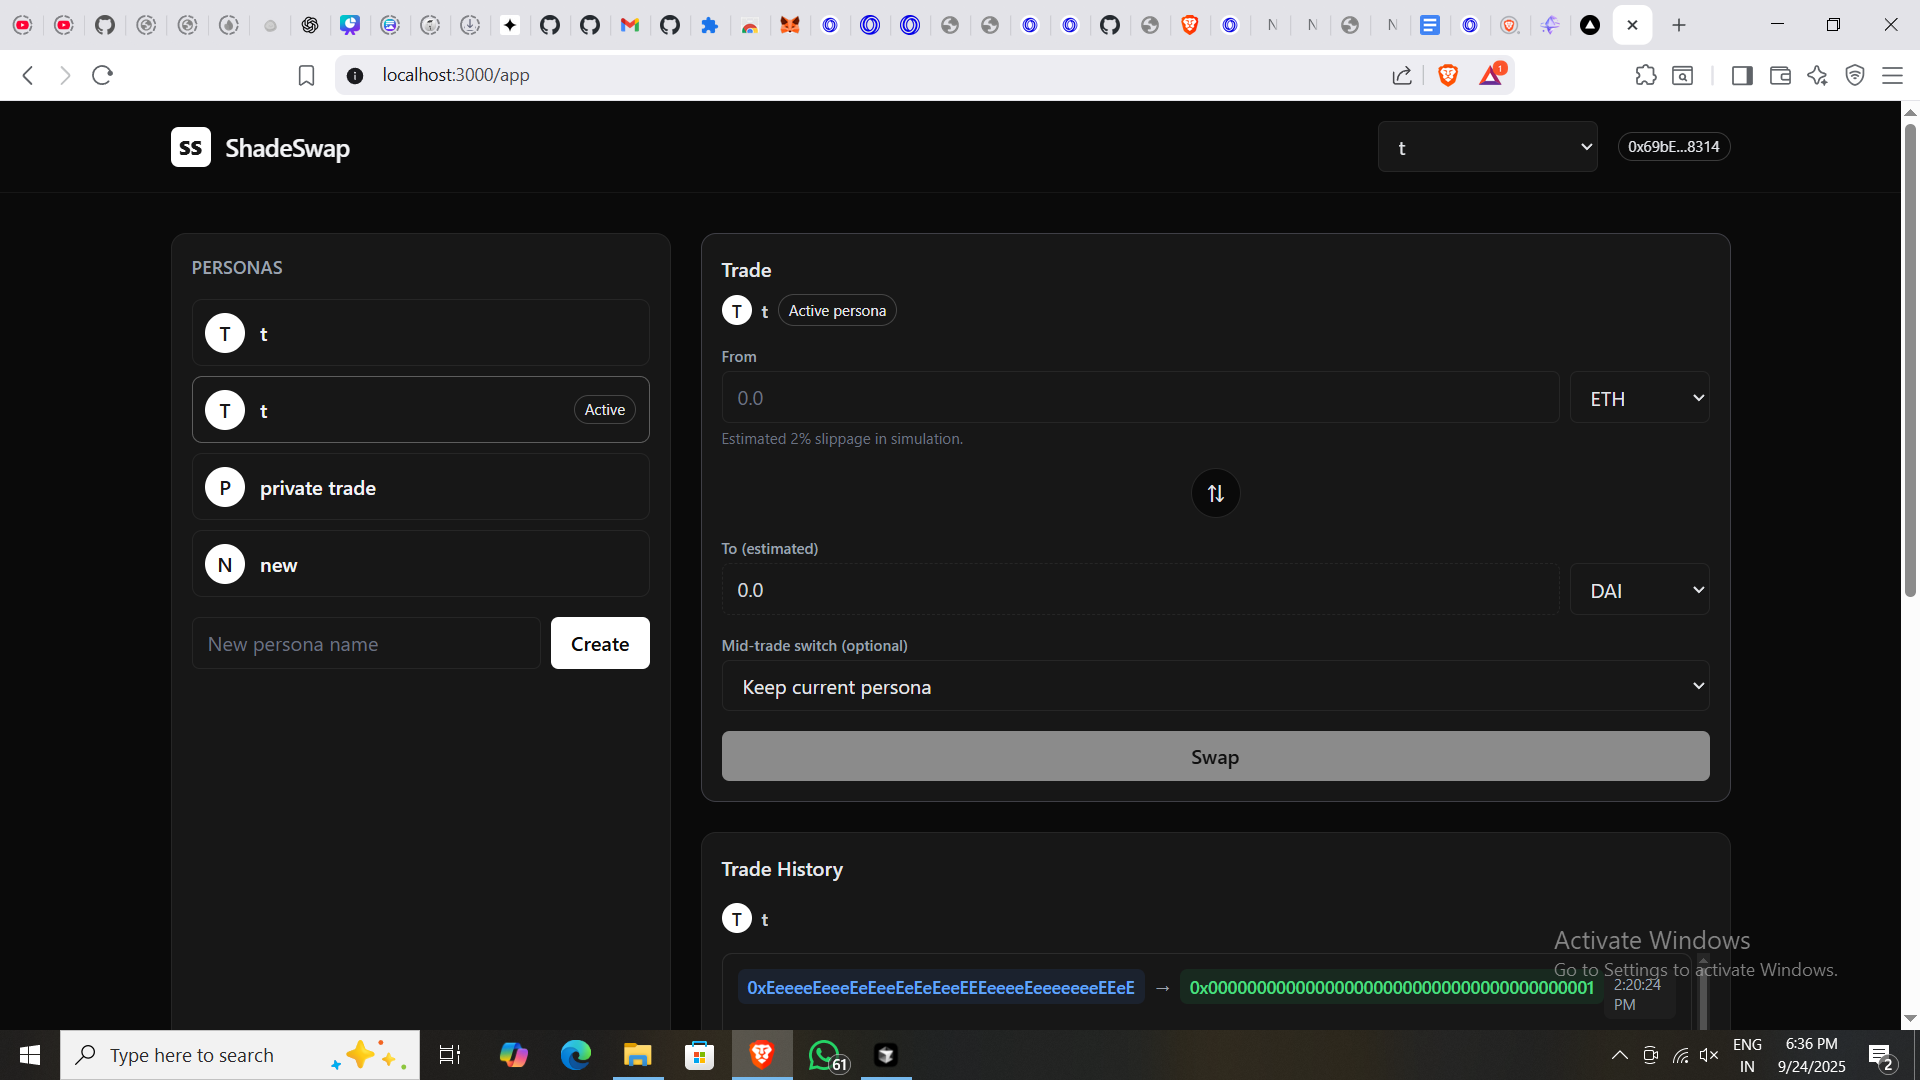Open WhatsApp from the taskbar
The width and height of the screenshot is (1920, 1080).
click(824, 1055)
